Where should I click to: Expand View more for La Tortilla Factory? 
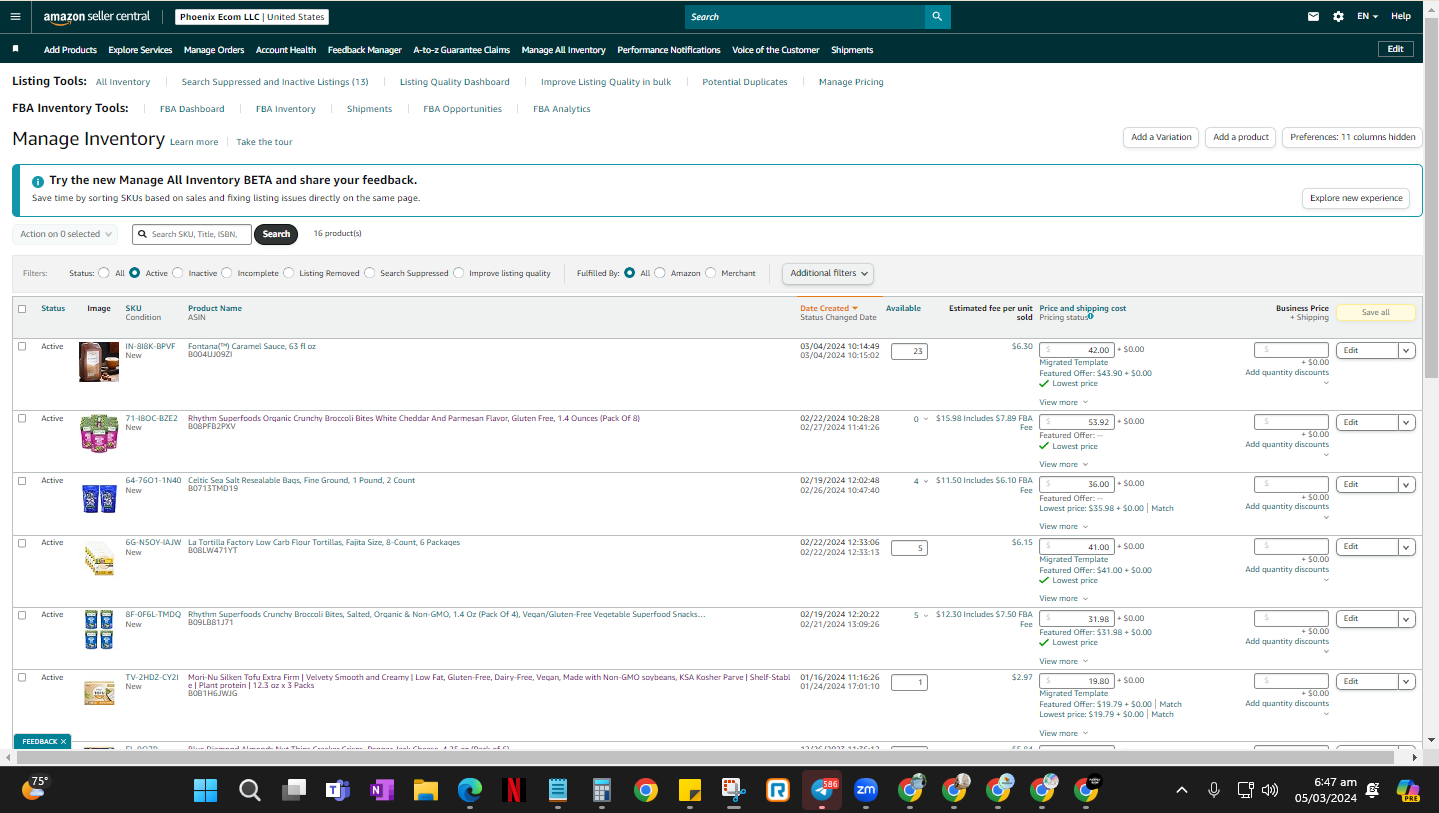pyautogui.click(x=1062, y=598)
